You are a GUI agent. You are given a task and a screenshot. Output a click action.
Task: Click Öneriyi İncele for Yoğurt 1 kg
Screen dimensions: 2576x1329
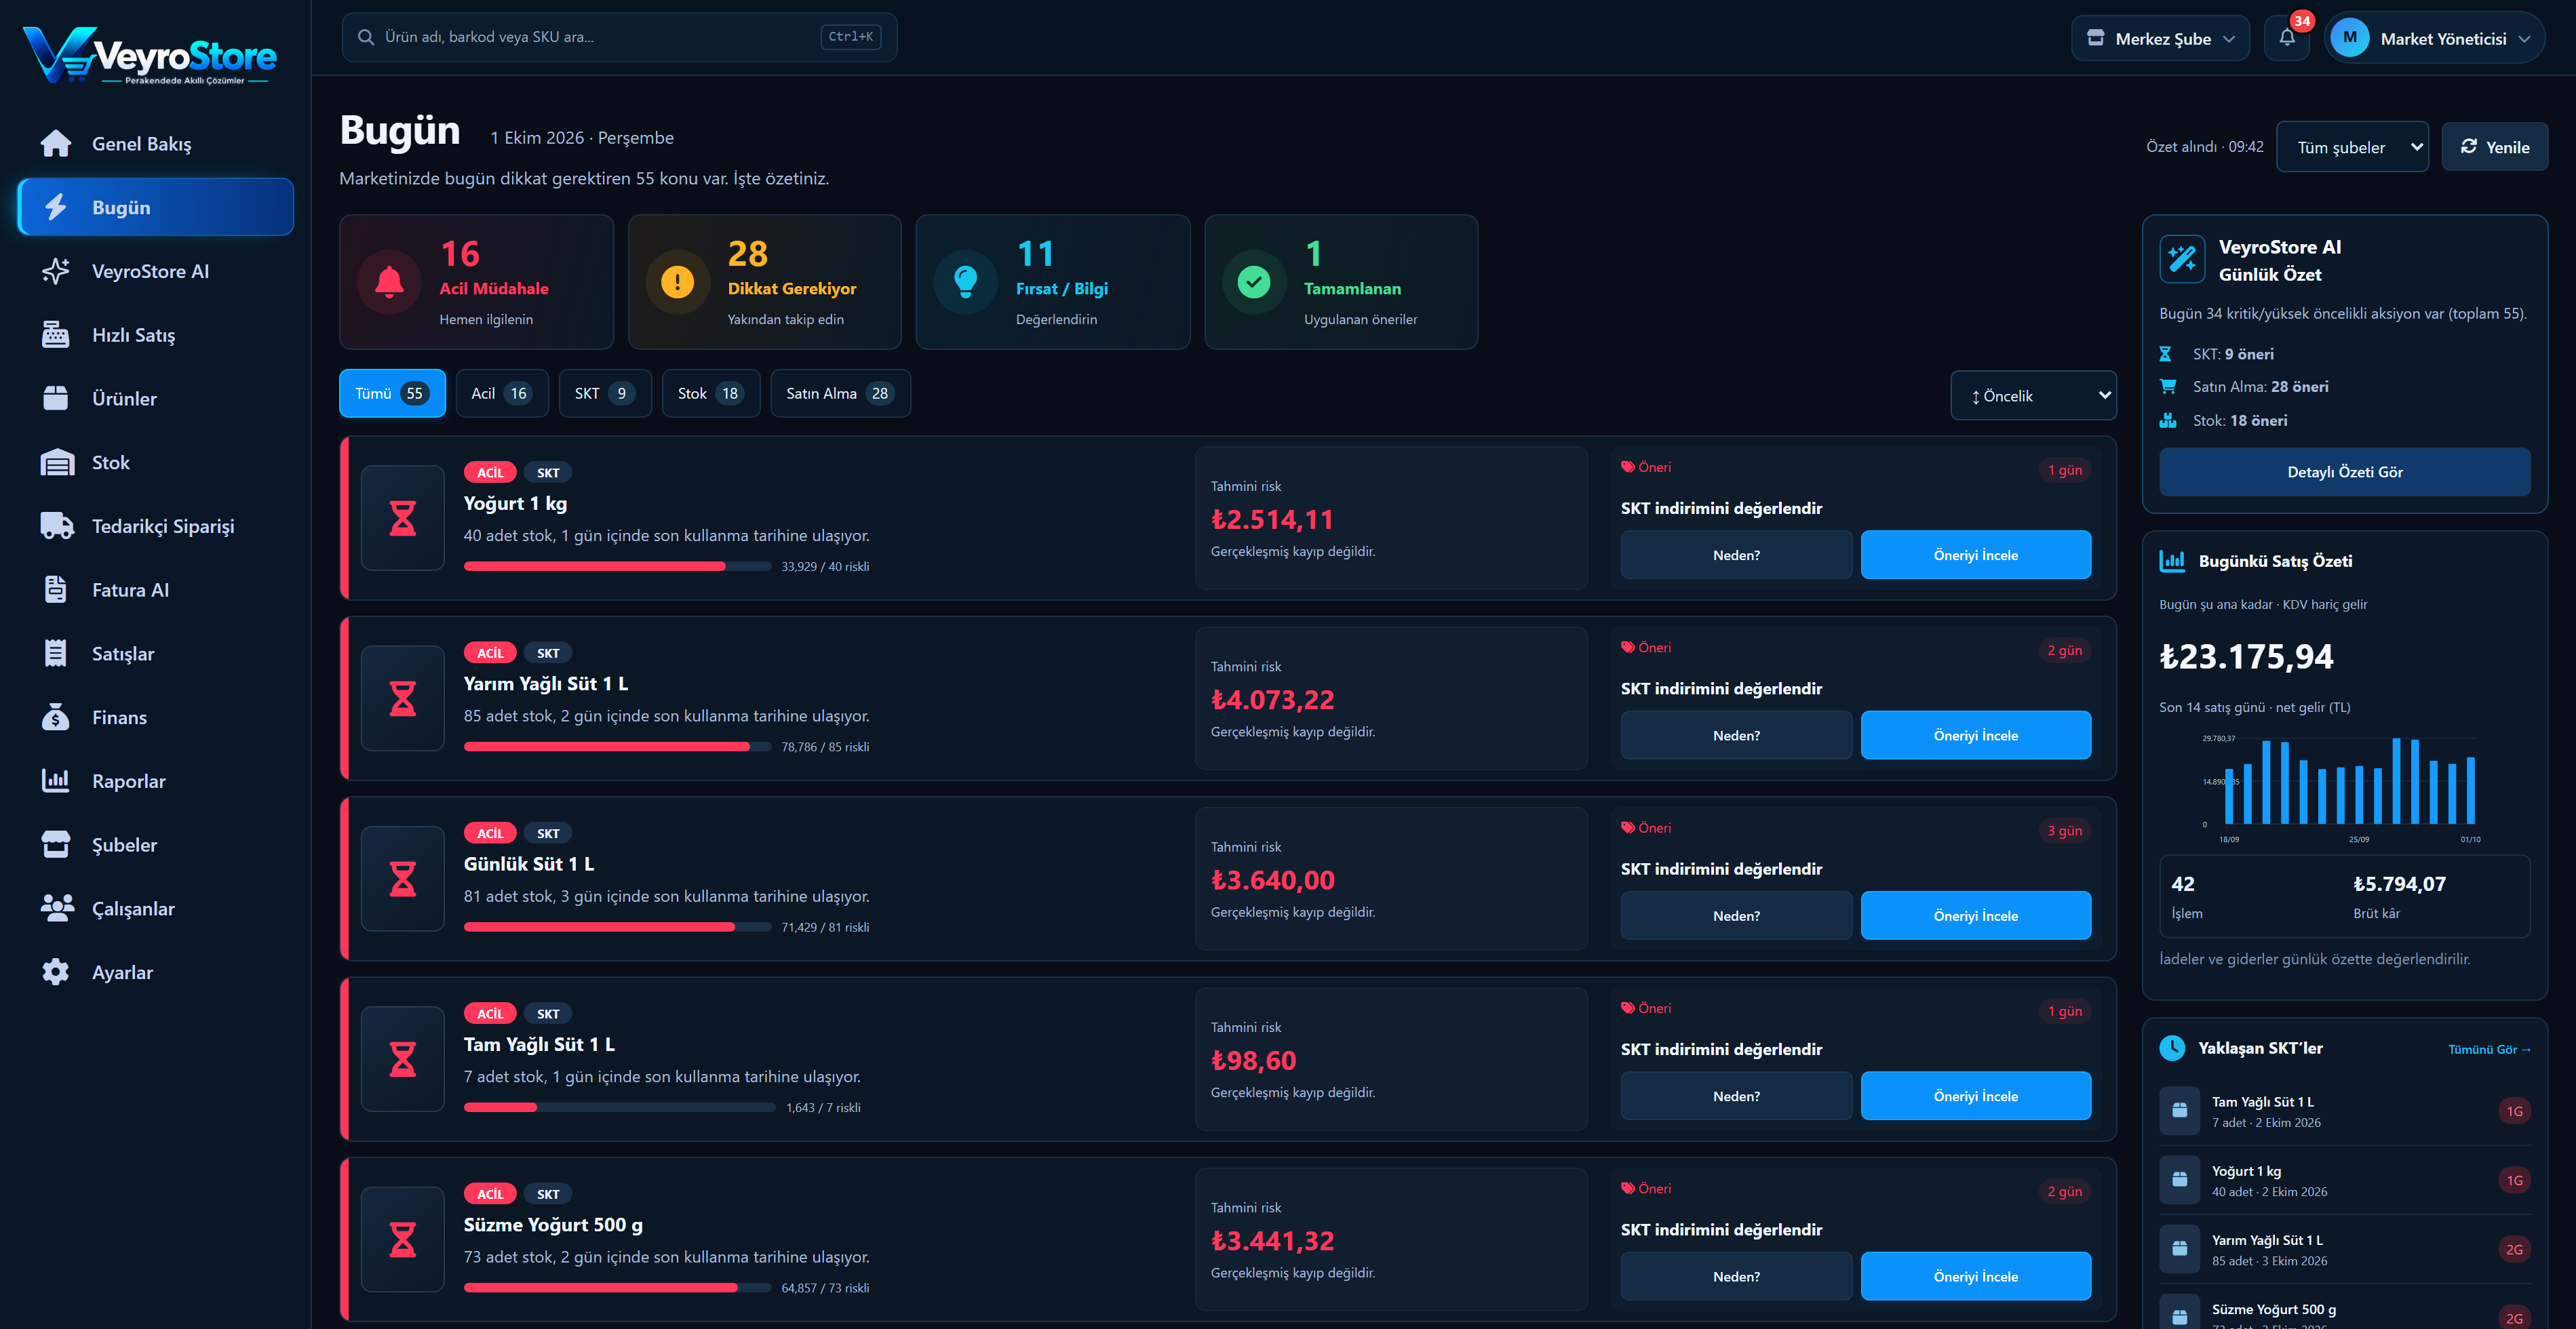pos(1975,555)
